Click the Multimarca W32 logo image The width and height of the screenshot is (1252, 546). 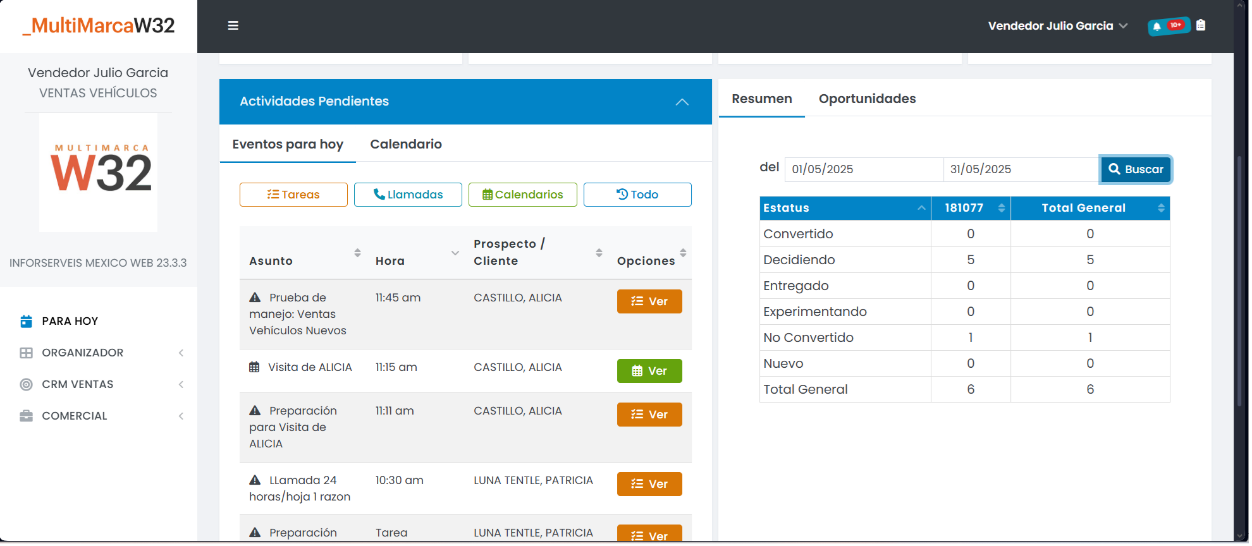(98, 172)
